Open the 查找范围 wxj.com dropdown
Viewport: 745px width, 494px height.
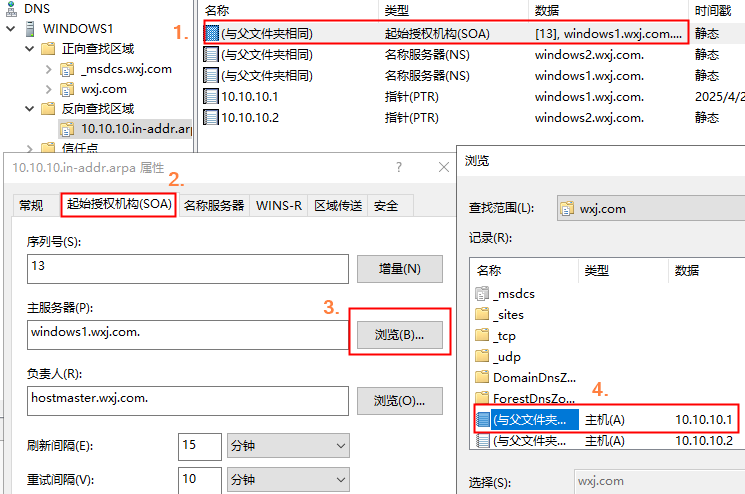(651, 209)
